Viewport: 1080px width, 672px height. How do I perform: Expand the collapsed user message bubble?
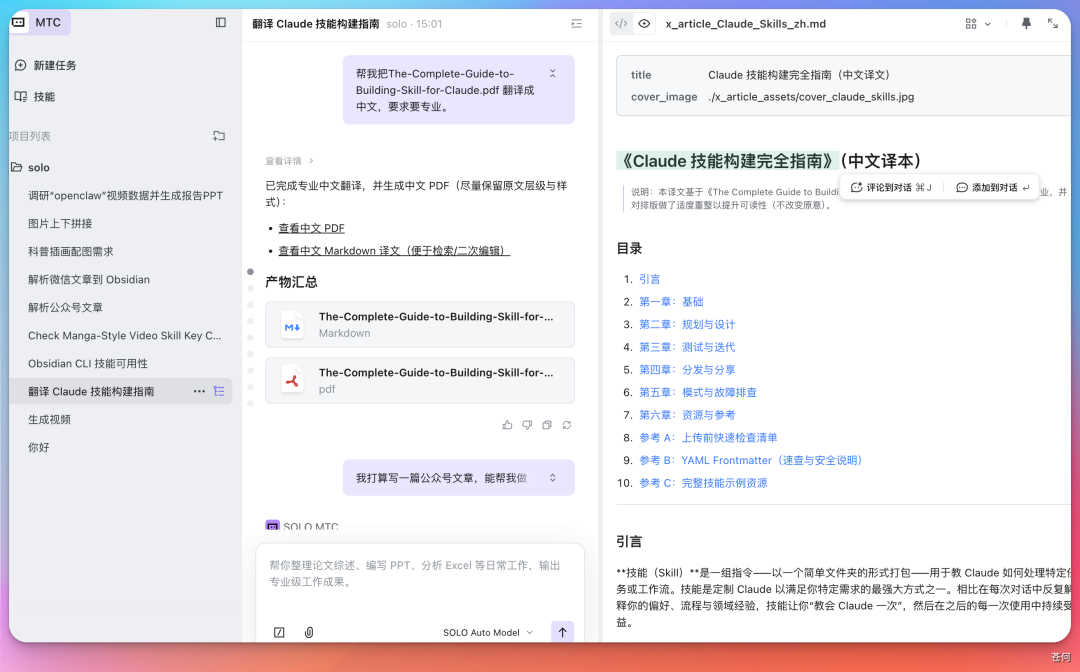click(552, 73)
